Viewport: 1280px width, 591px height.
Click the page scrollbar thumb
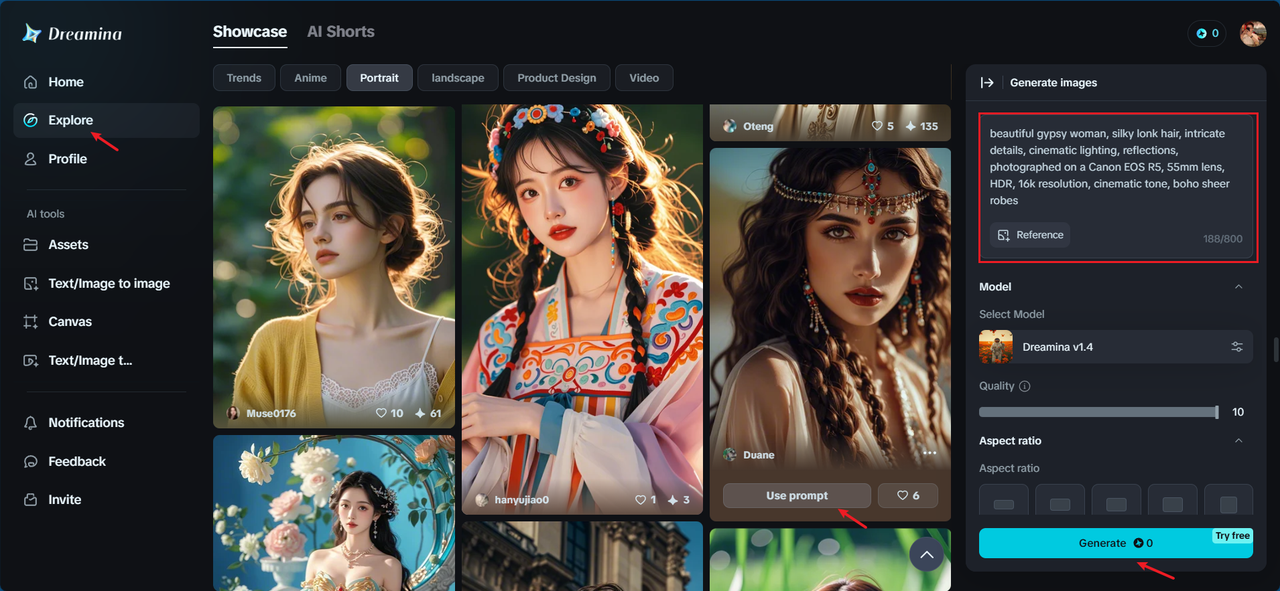click(1275, 350)
